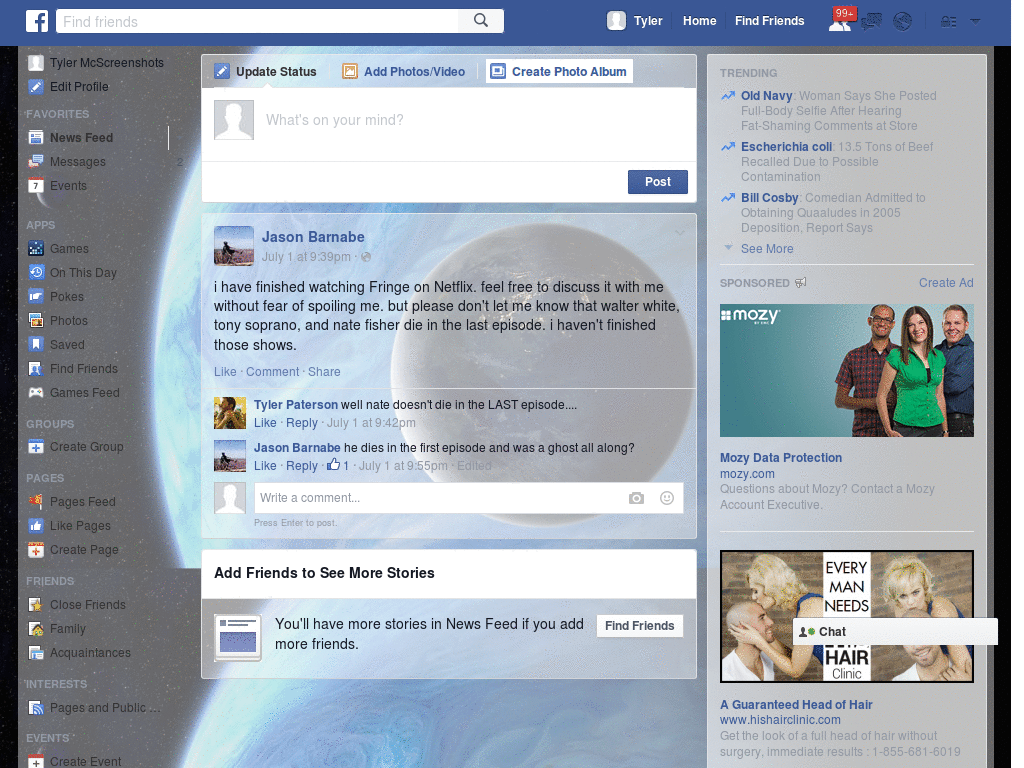This screenshot has width=1024, height=768.
Task: Open Old Navy trending topic
Action: coord(766,95)
